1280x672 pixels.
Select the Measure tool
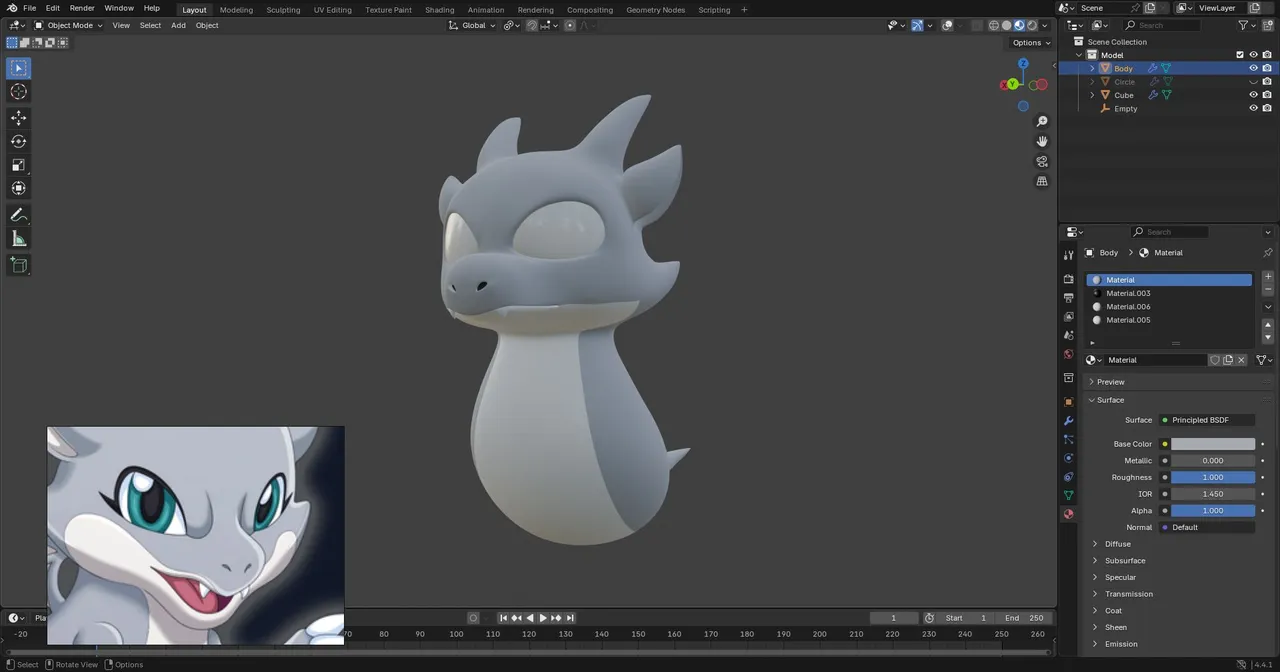click(x=19, y=239)
